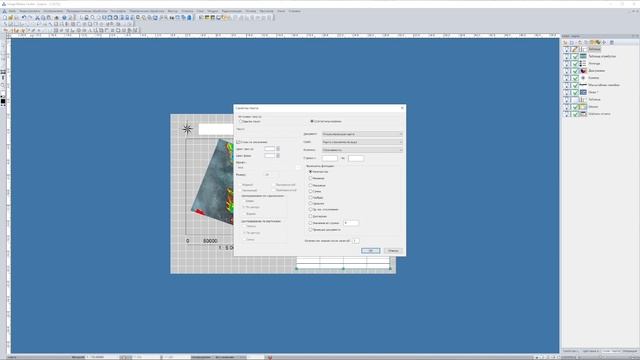Screen dimensions: 640x360
Task: Click the range 'to' input field
Action: (x=356, y=158)
